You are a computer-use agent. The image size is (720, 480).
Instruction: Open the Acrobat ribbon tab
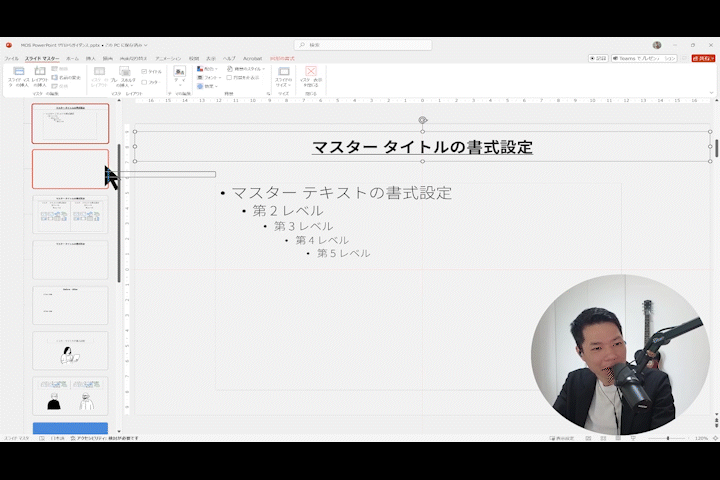[x=252, y=58]
